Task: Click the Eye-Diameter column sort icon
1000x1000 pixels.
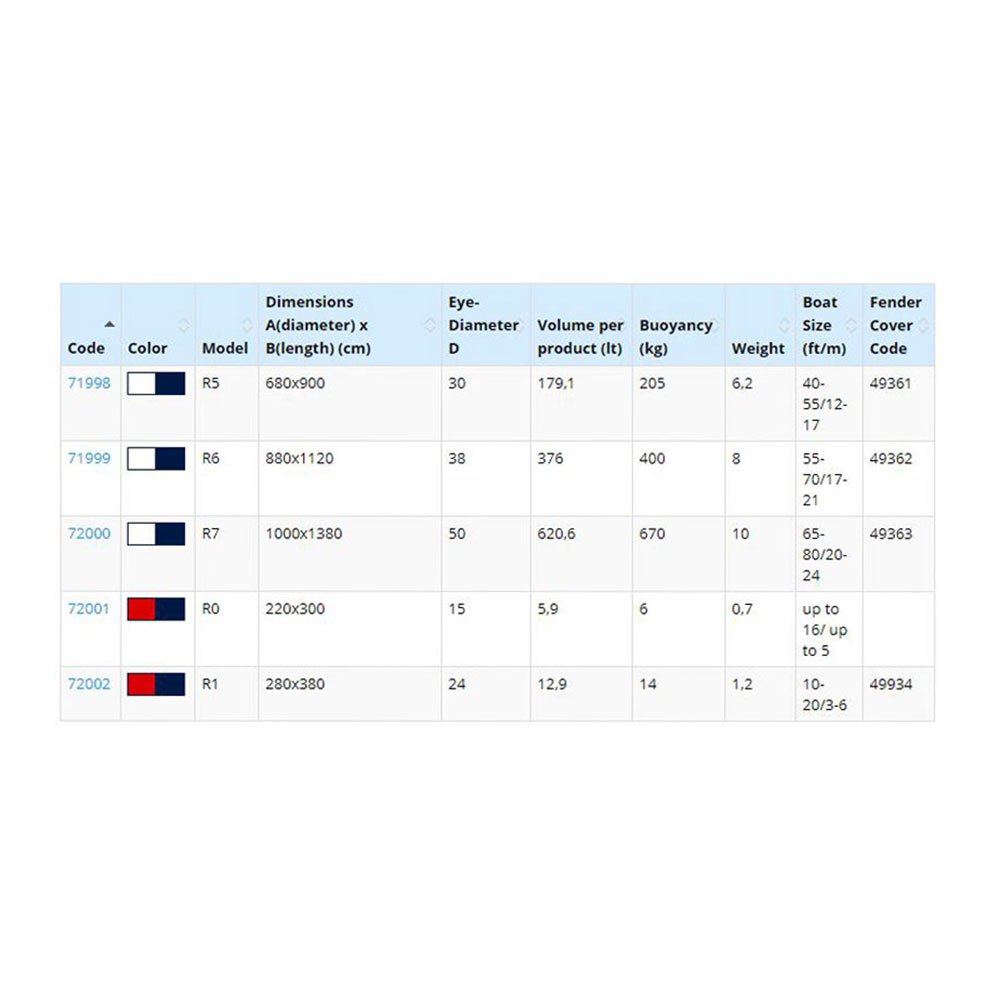Action: coord(523,325)
